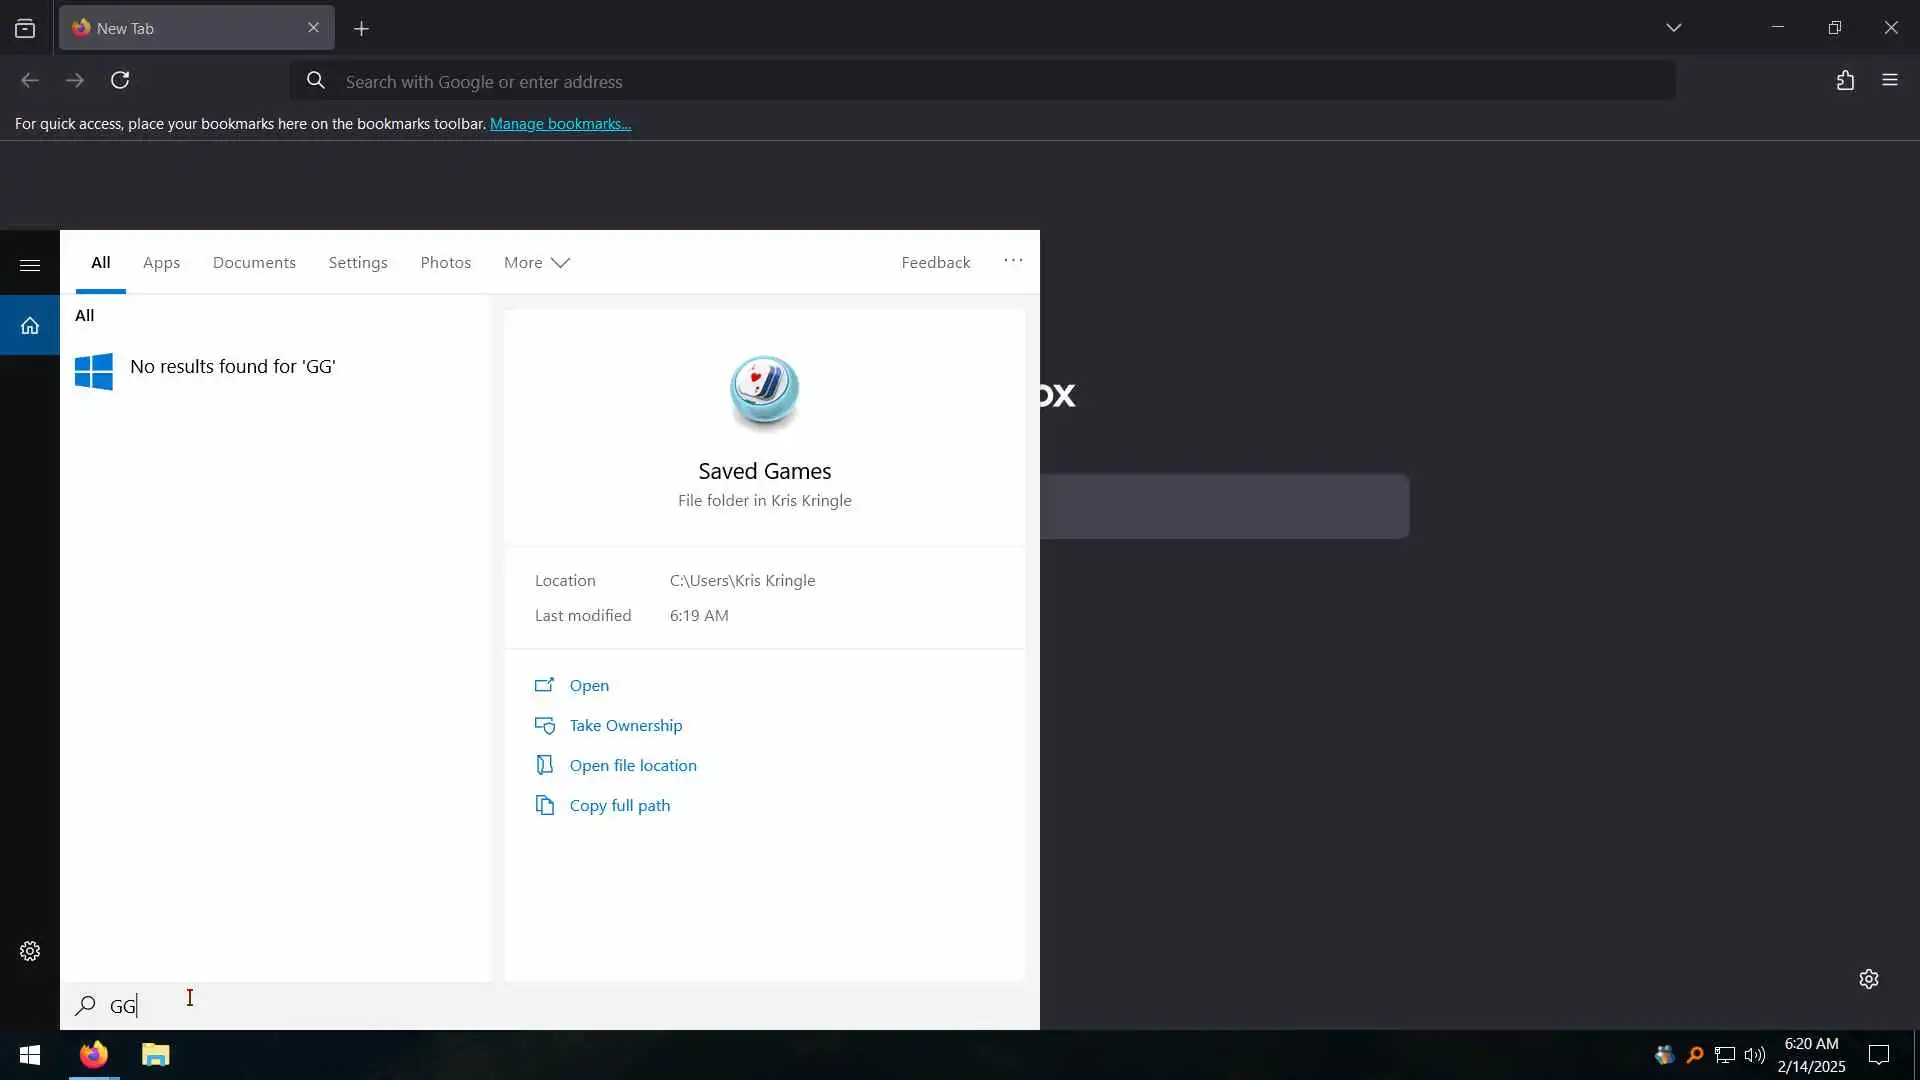The height and width of the screenshot is (1080, 1920).
Task: Open search settings gear in sidebar
Action: (30, 951)
